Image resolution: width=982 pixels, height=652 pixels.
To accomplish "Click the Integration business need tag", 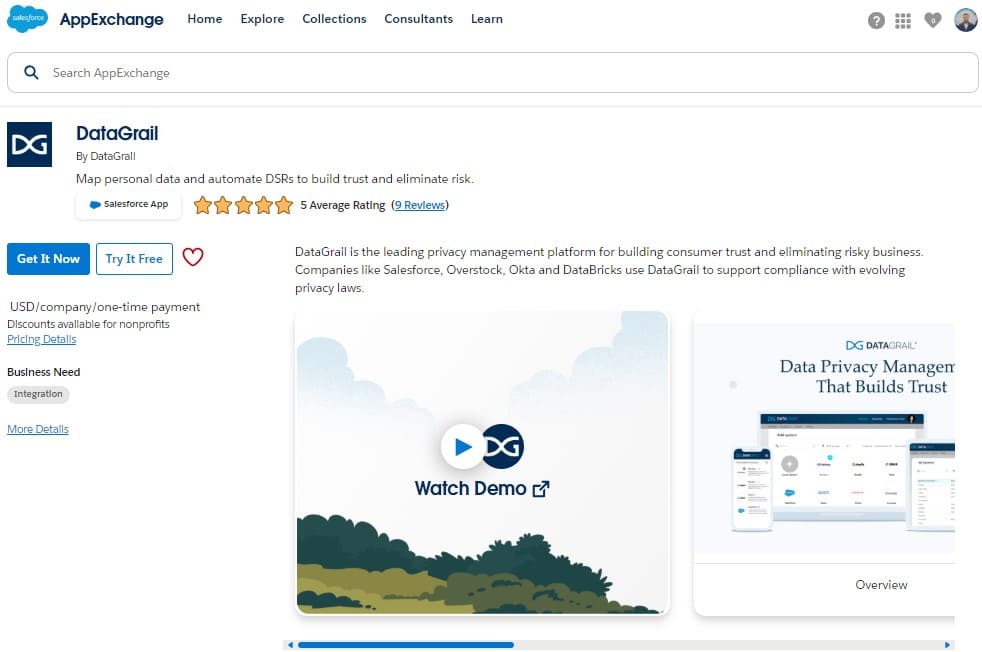I will coord(38,394).
